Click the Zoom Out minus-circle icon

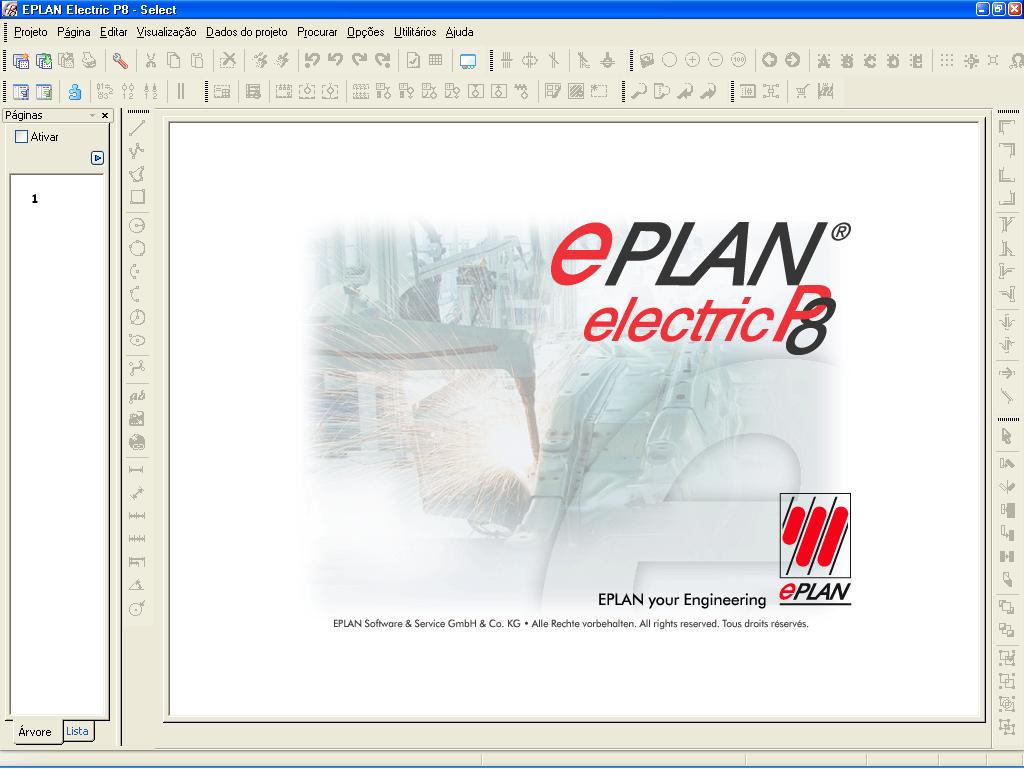point(715,60)
